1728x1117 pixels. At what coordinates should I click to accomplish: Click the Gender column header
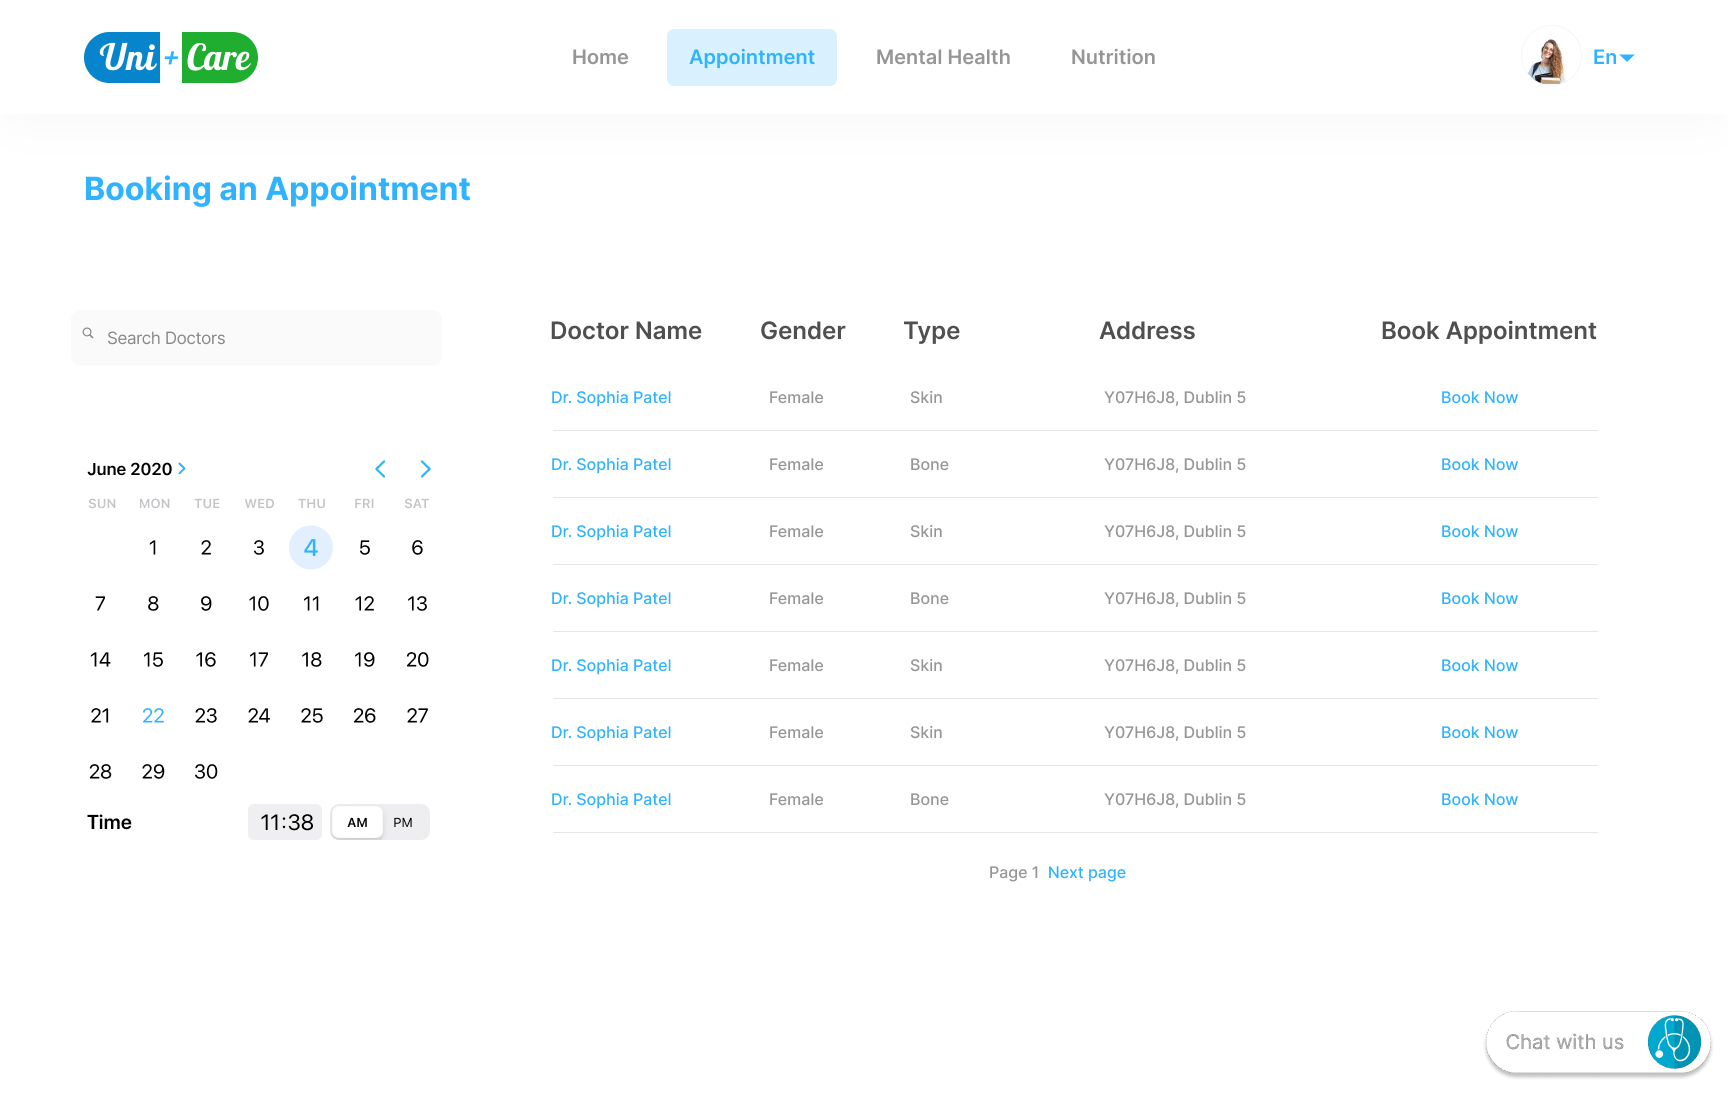click(803, 331)
